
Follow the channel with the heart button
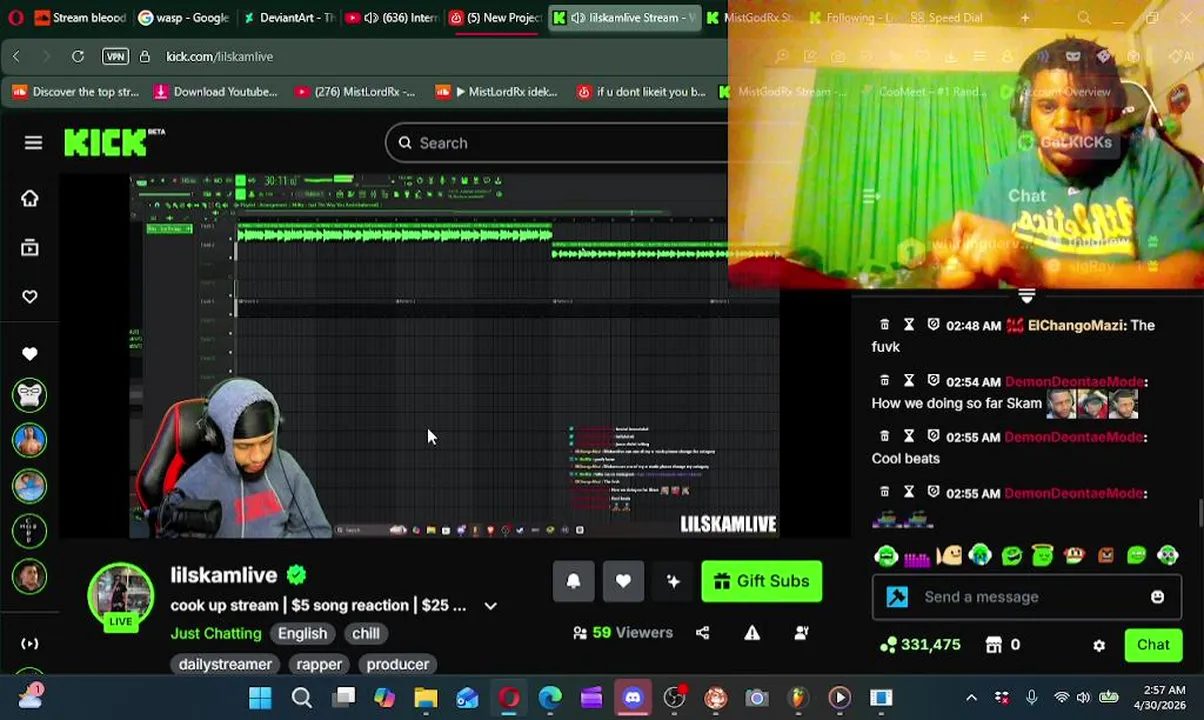(623, 581)
